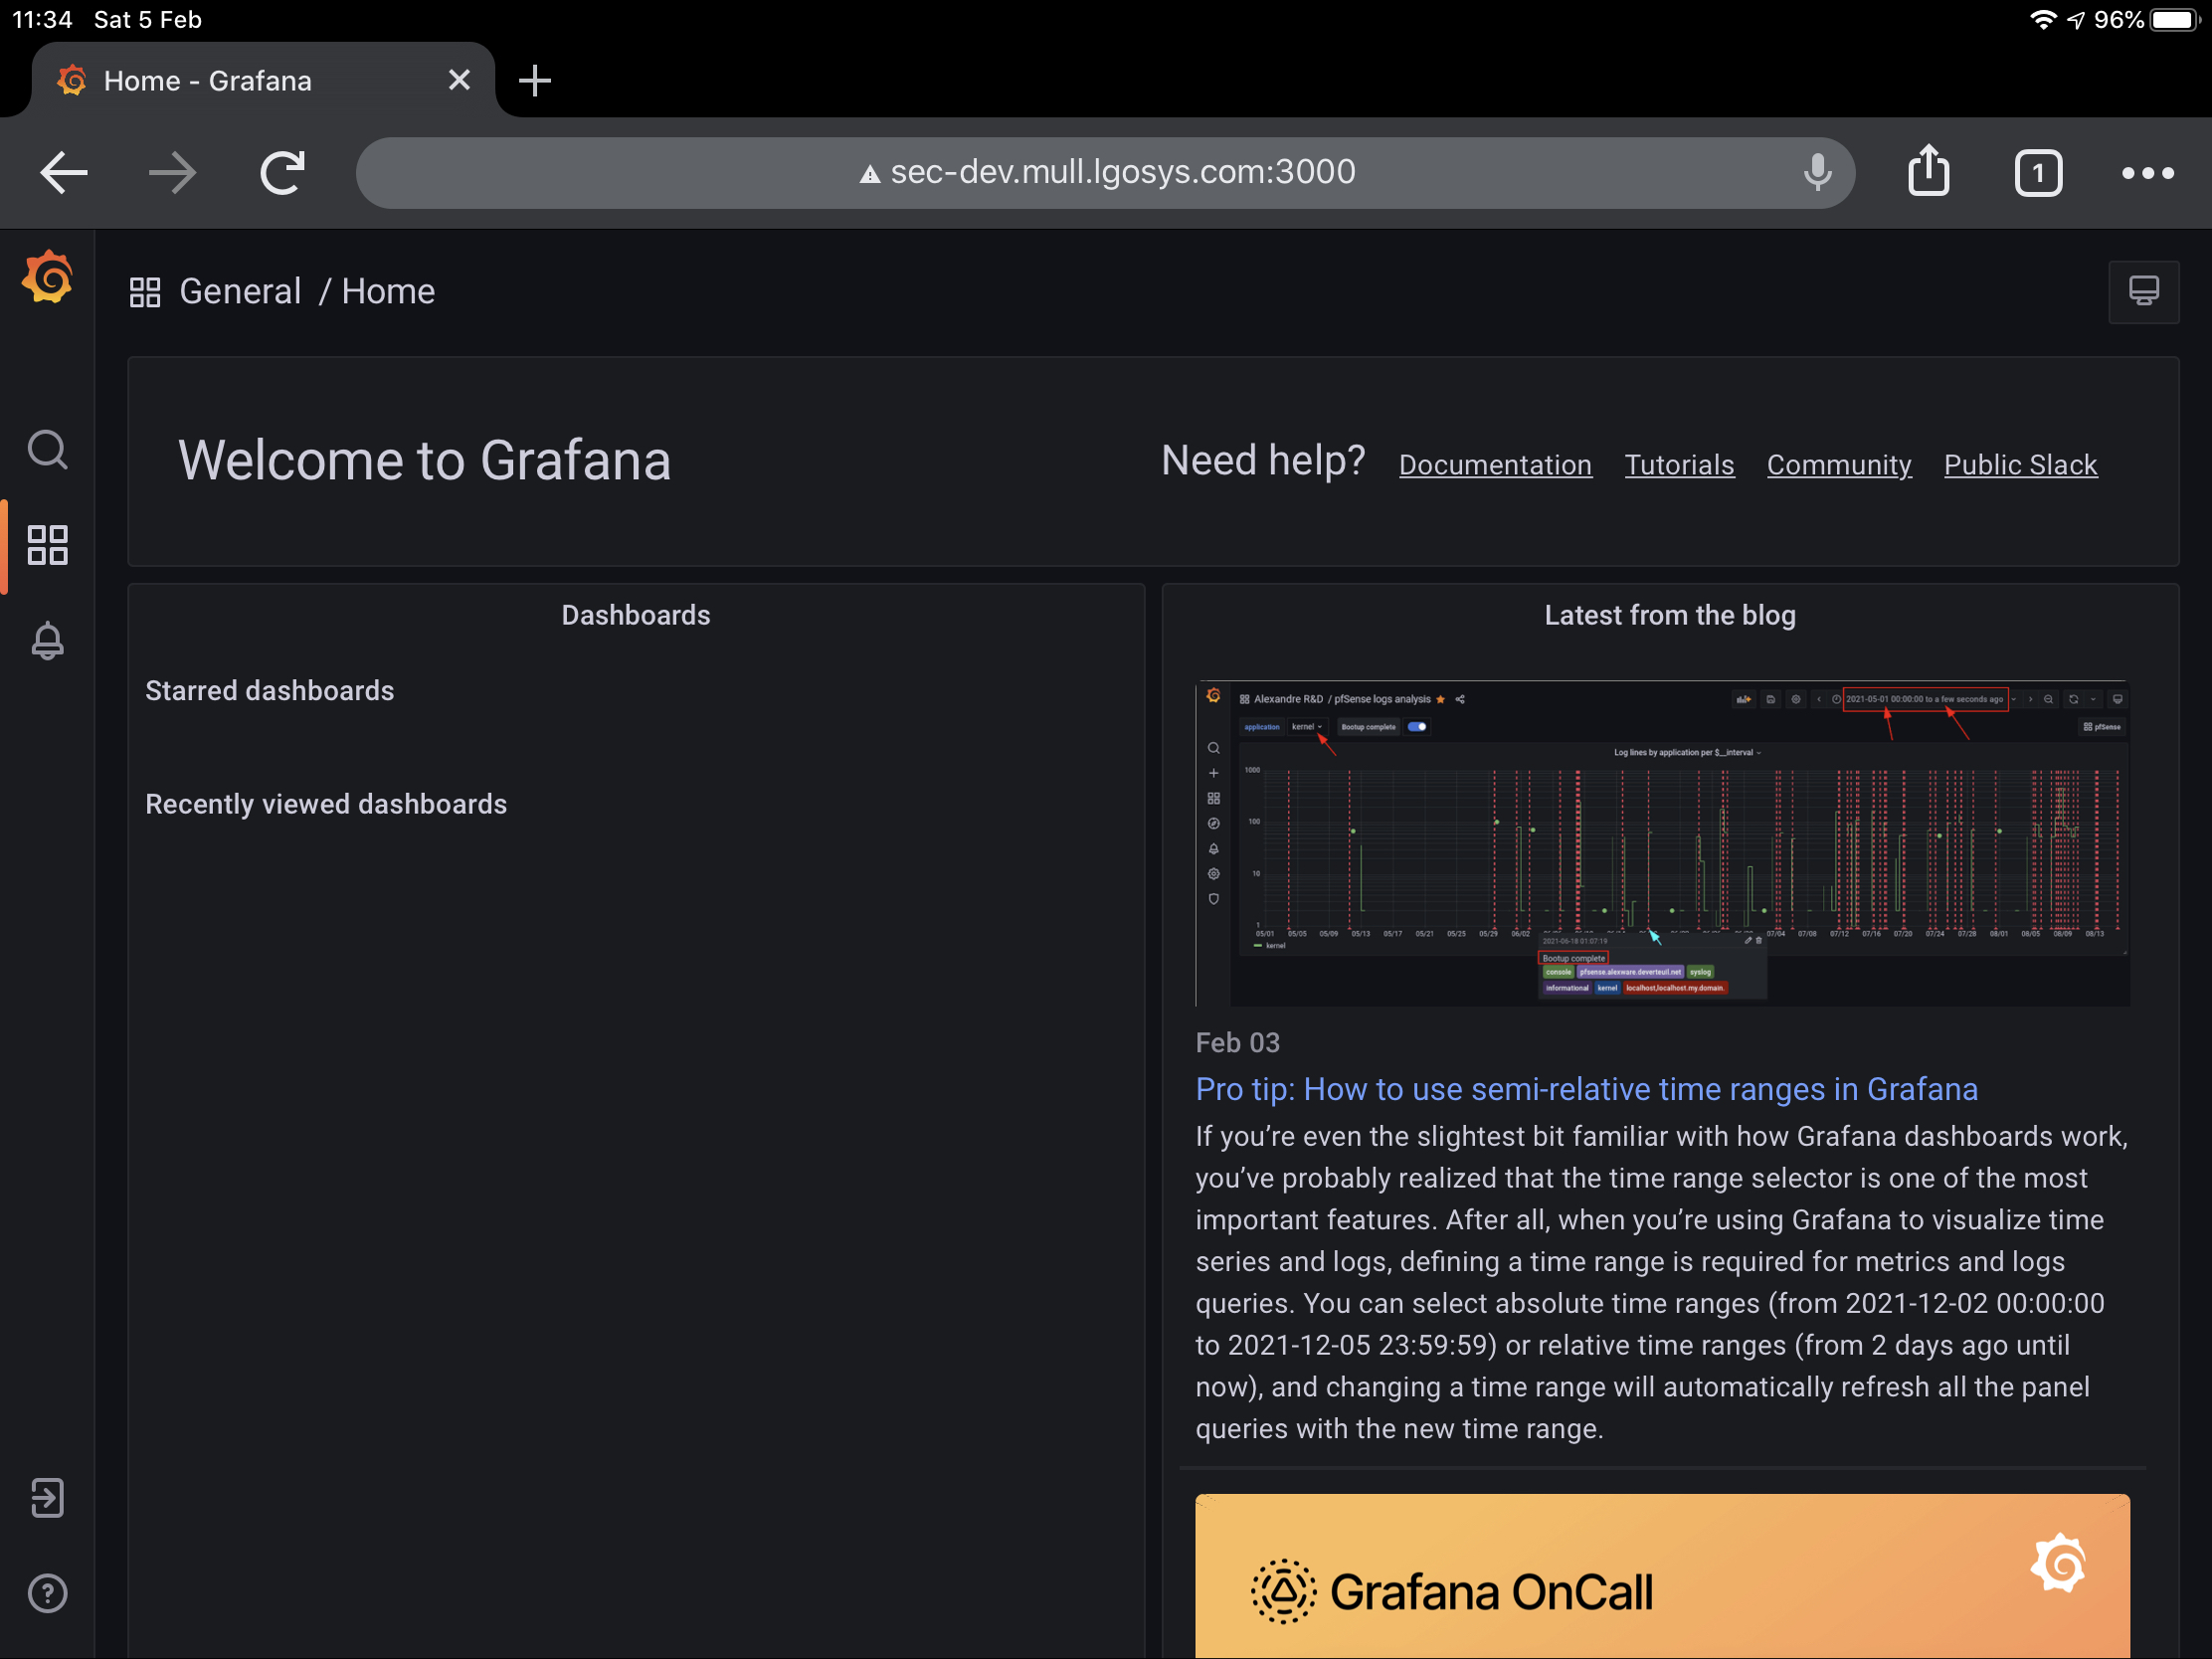2212x1659 pixels.
Task: Reload the current page
Action: pos(282,172)
